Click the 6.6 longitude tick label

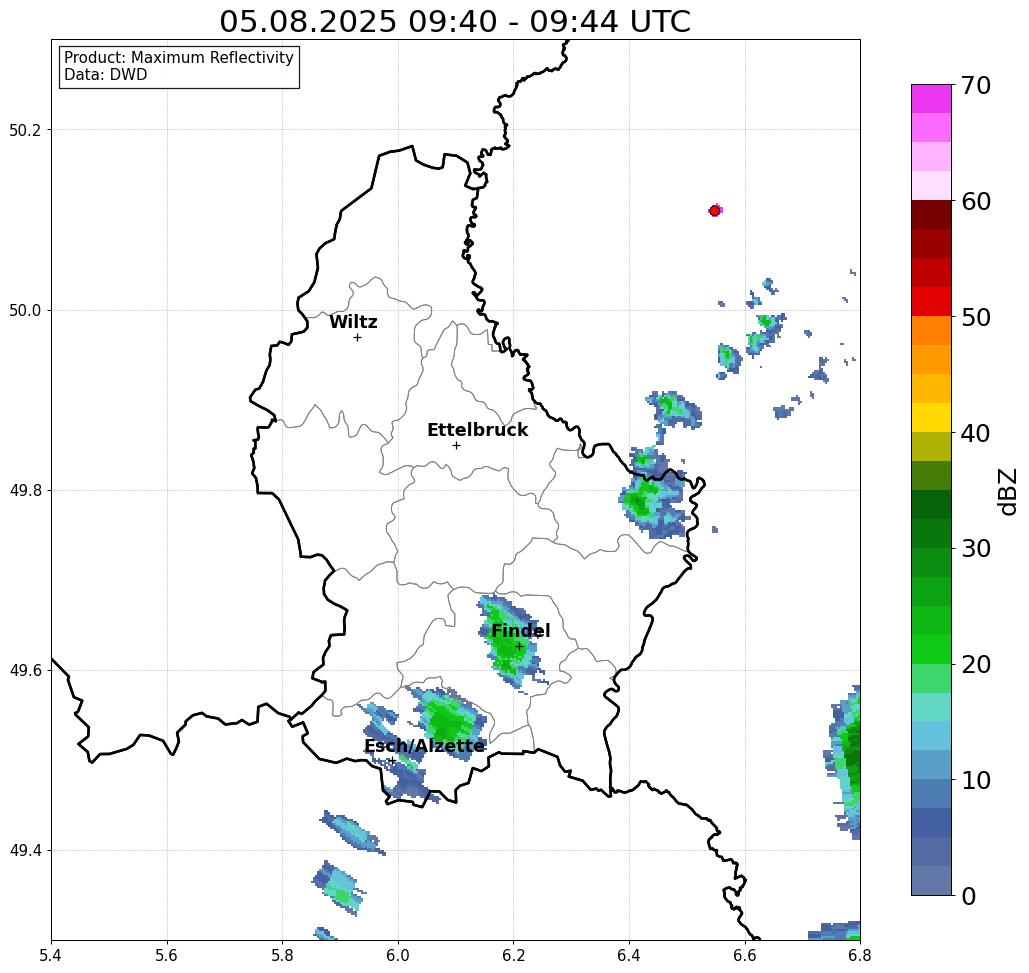(x=744, y=955)
